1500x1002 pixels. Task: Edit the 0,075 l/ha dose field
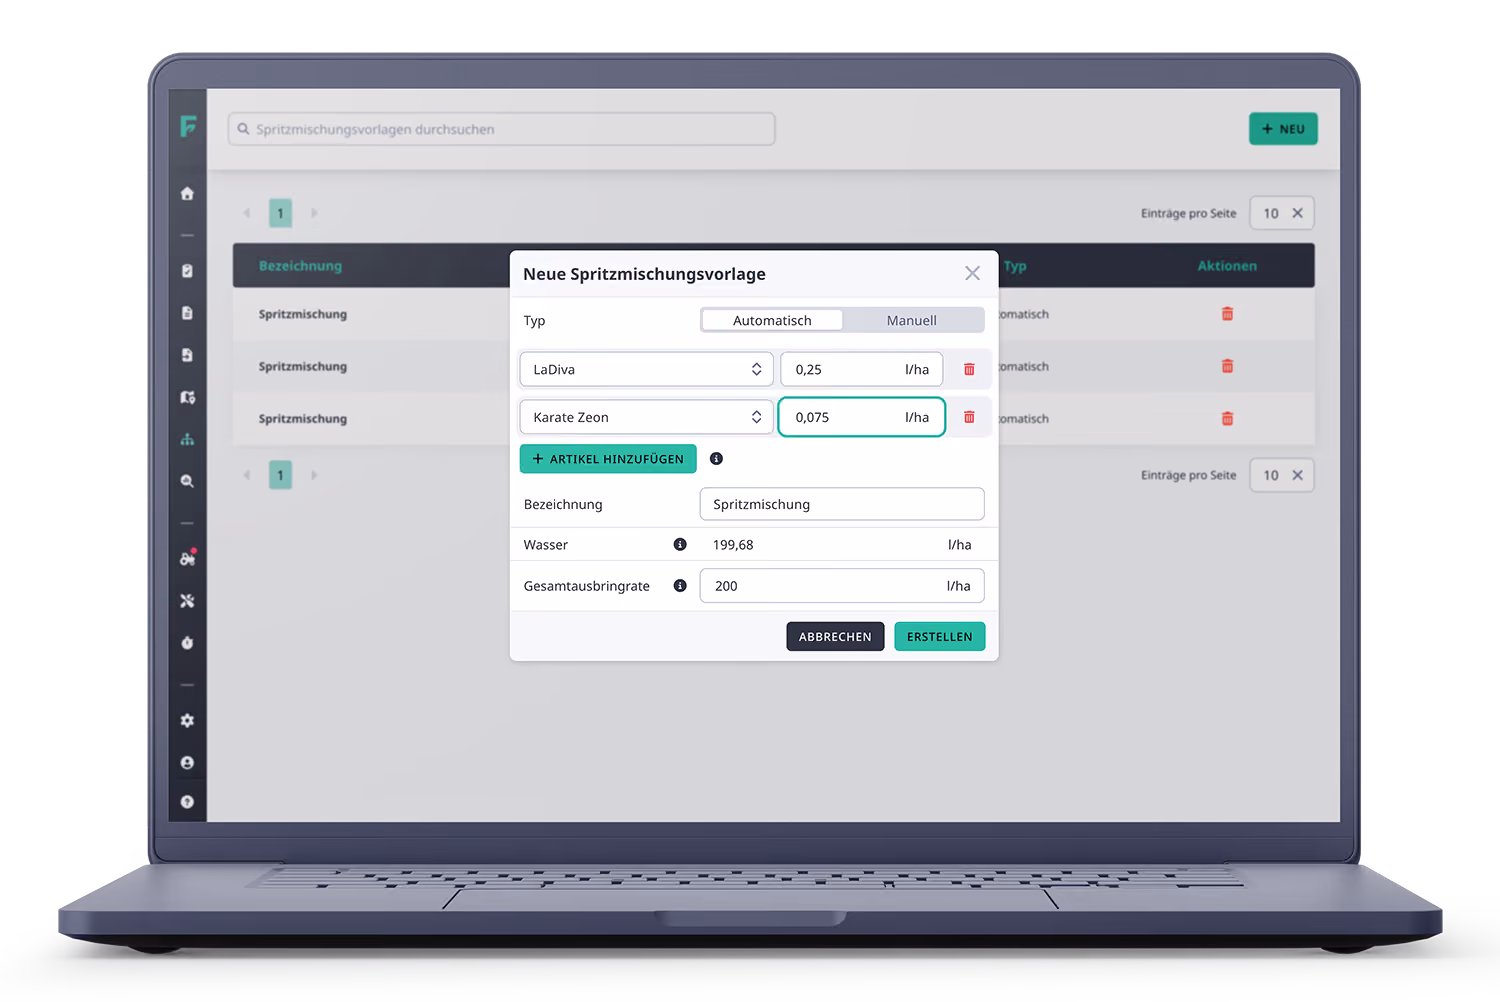click(x=862, y=417)
